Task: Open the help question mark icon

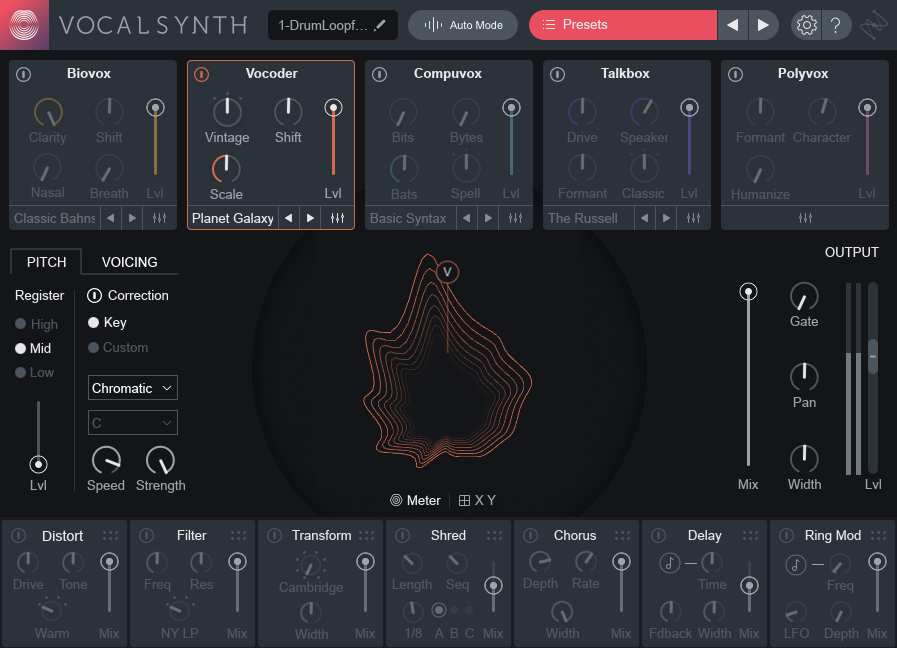Action: pyautogui.click(x=836, y=25)
